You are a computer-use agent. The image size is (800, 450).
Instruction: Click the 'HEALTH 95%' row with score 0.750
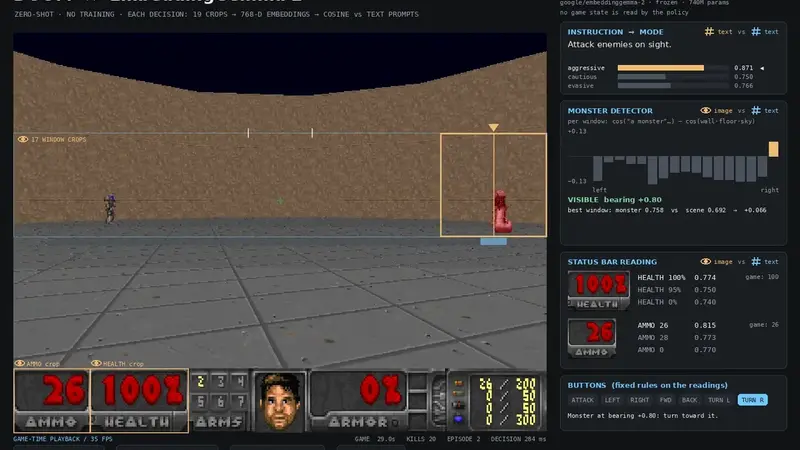pos(677,290)
